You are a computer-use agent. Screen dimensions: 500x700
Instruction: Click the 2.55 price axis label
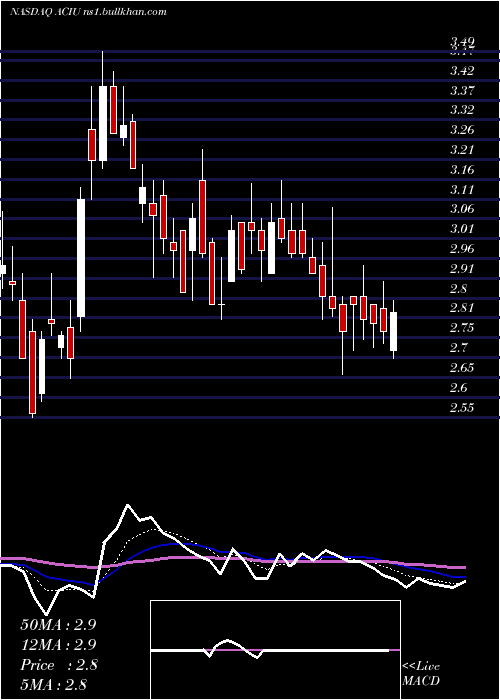click(462, 408)
